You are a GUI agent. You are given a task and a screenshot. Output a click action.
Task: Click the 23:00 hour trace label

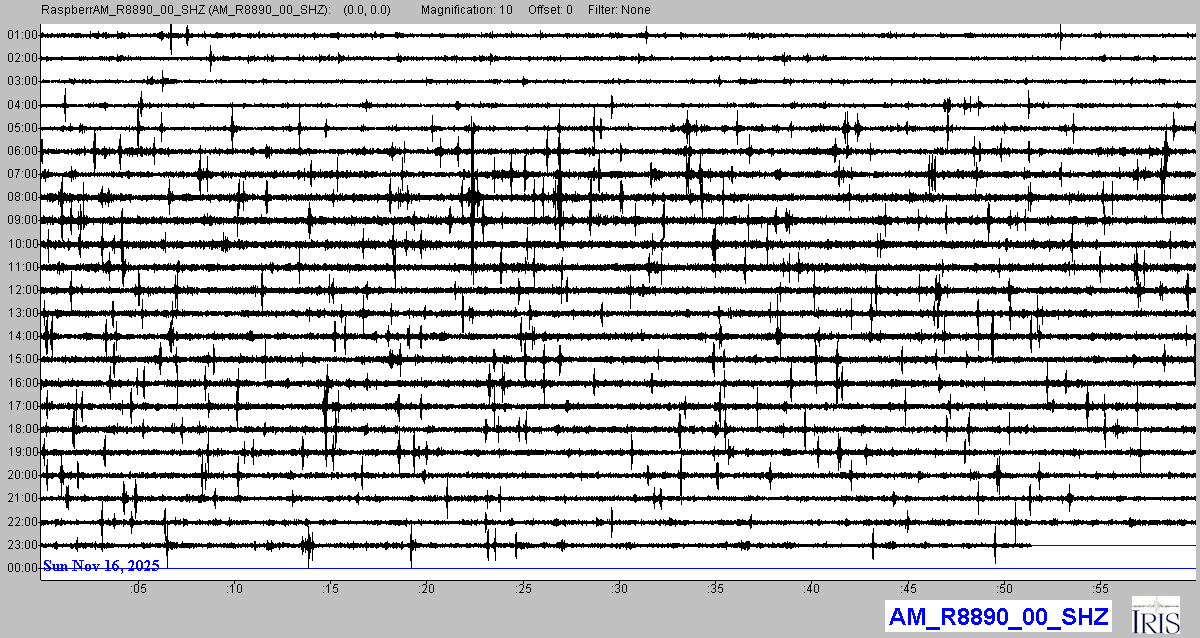pyautogui.click(x=22, y=545)
